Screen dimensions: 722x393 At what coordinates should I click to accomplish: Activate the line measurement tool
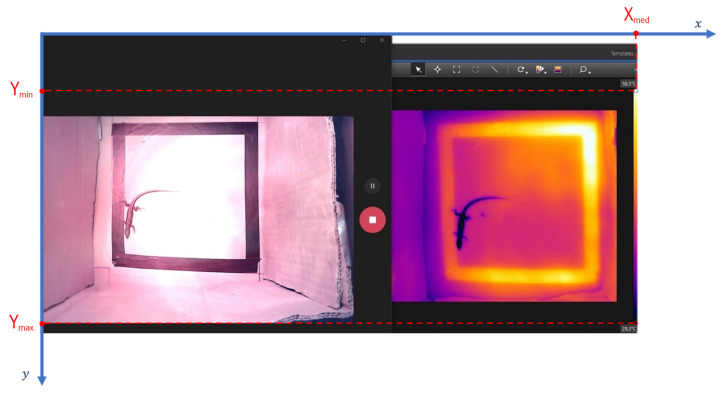[x=494, y=70]
